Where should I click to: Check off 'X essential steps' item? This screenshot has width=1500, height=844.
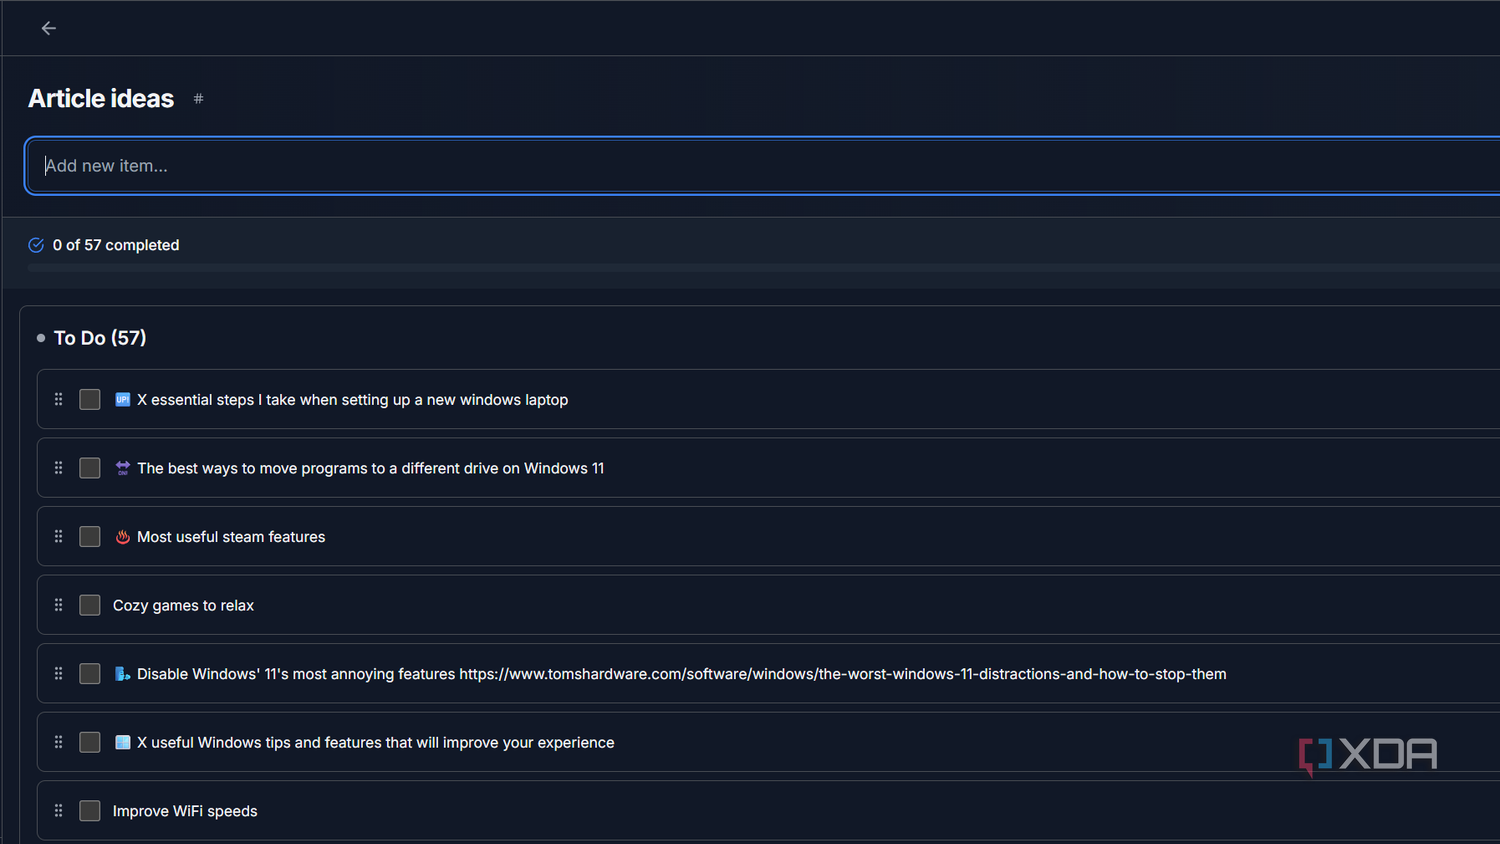90,399
